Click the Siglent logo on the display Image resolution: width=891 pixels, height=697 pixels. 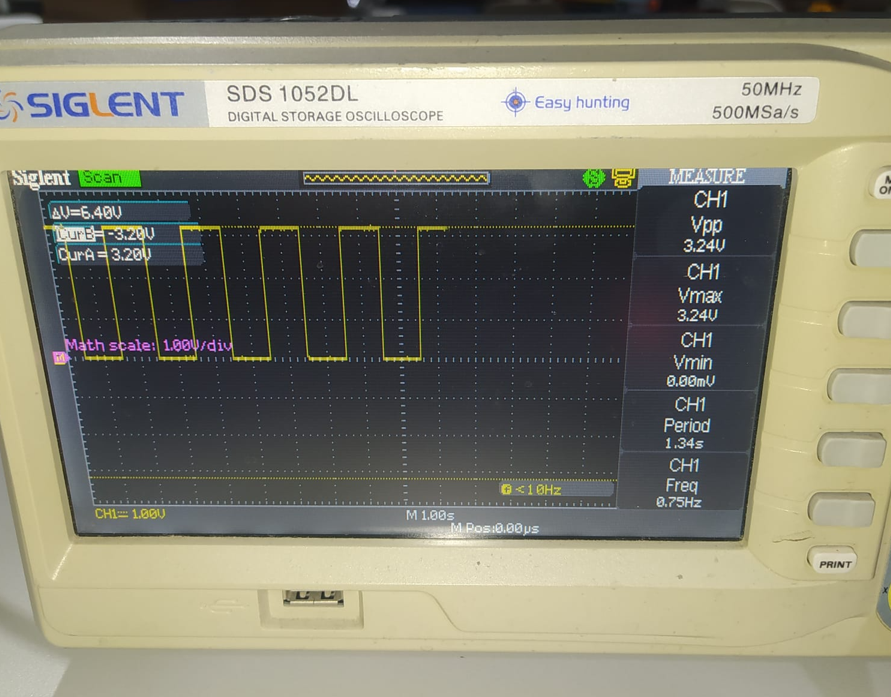point(41,175)
